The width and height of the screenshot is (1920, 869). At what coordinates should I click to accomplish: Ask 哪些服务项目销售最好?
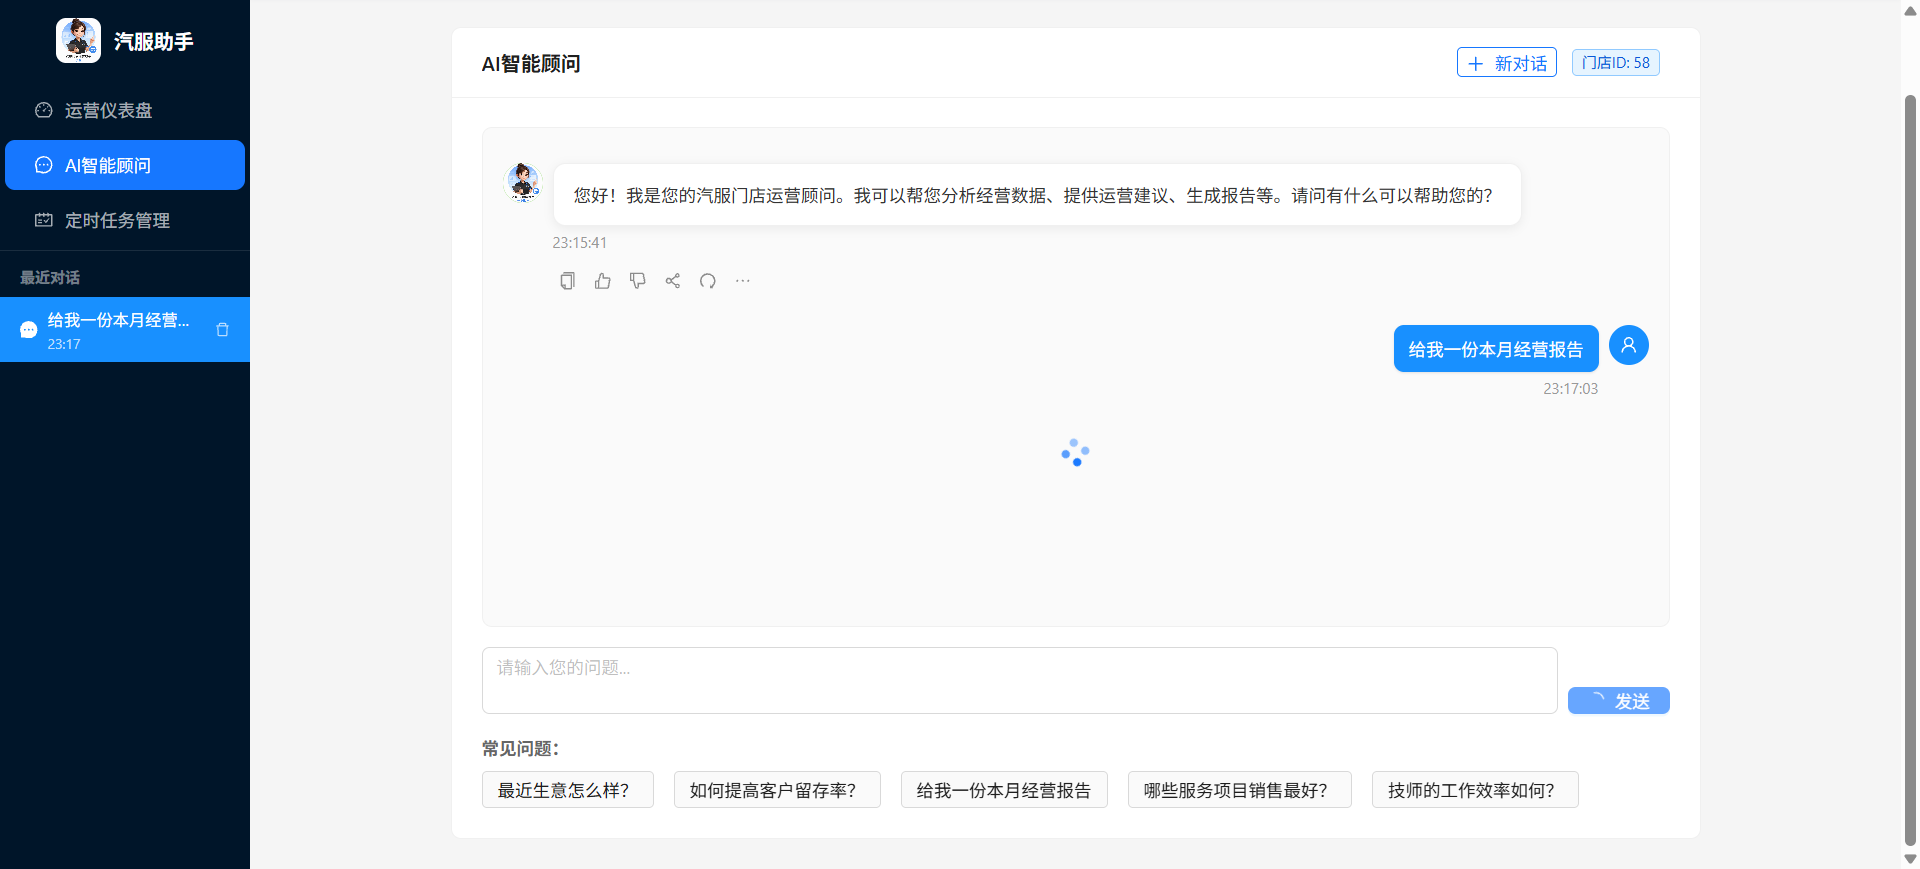pos(1239,790)
